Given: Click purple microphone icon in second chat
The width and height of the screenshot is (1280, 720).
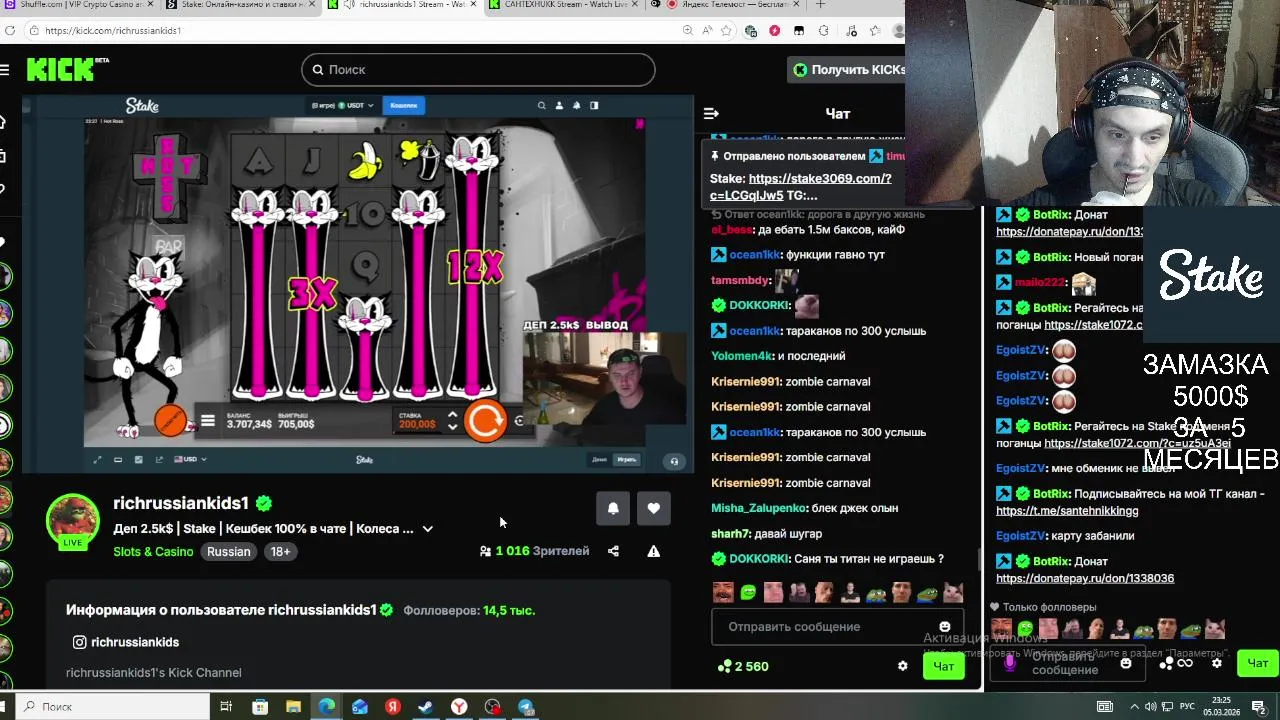Looking at the screenshot, I should click(x=1009, y=662).
